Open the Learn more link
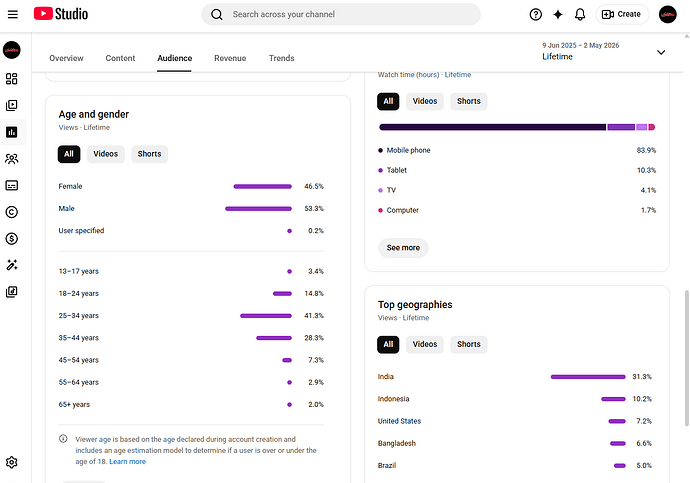This screenshot has width=690, height=483. (x=128, y=461)
